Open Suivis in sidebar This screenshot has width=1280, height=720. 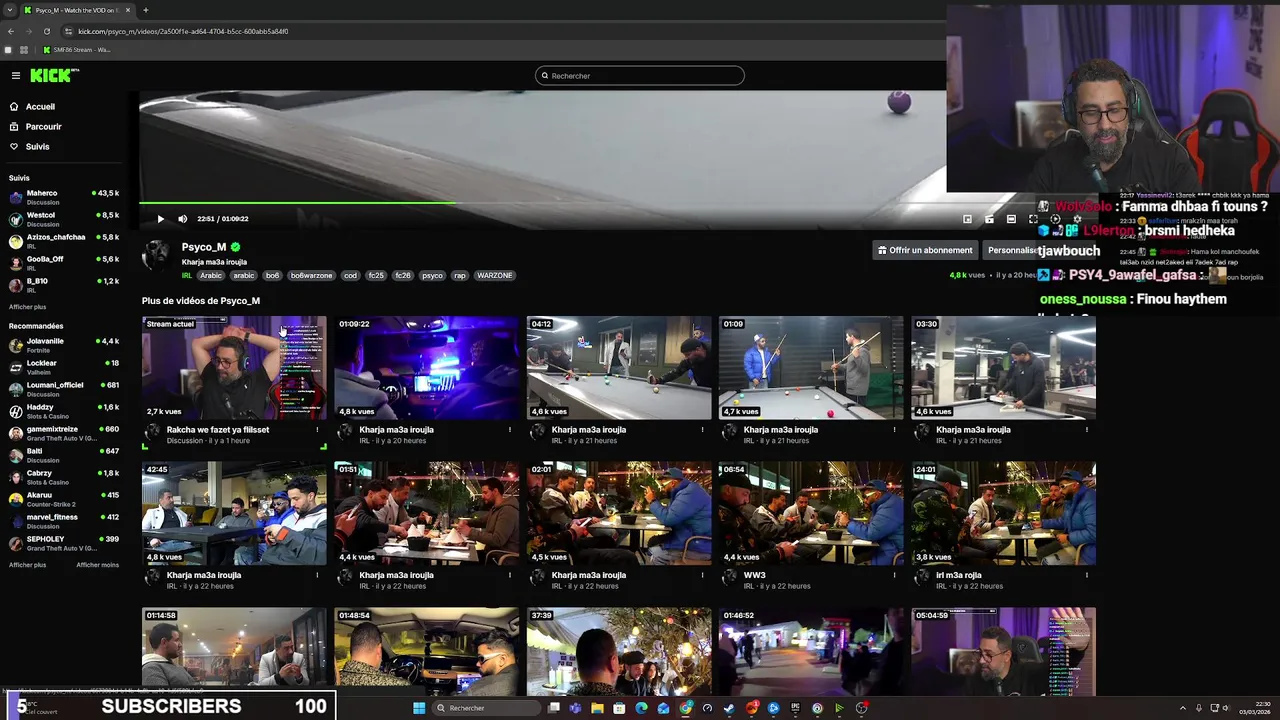[37, 147]
